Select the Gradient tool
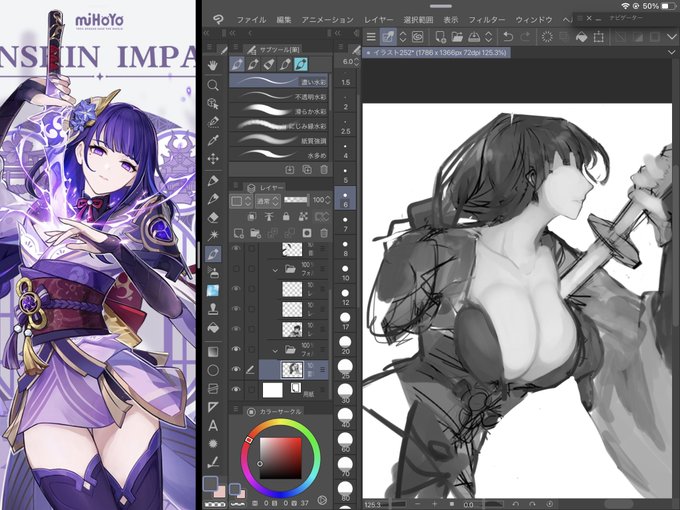Viewport: 680px width, 510px height. [x=212, y=351]
